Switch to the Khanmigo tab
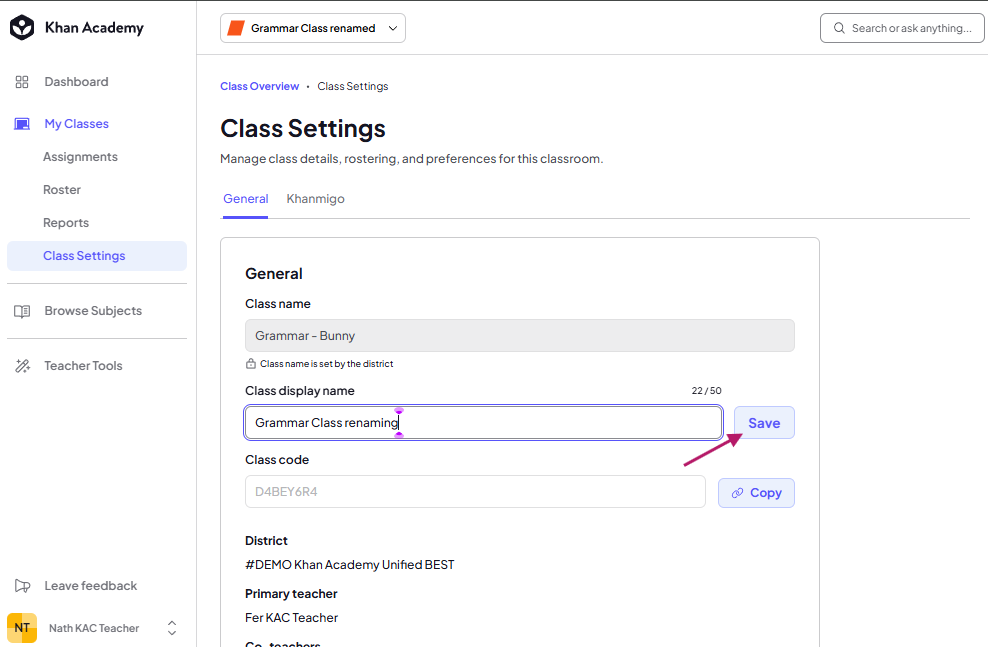 click(x=315, y=199)
